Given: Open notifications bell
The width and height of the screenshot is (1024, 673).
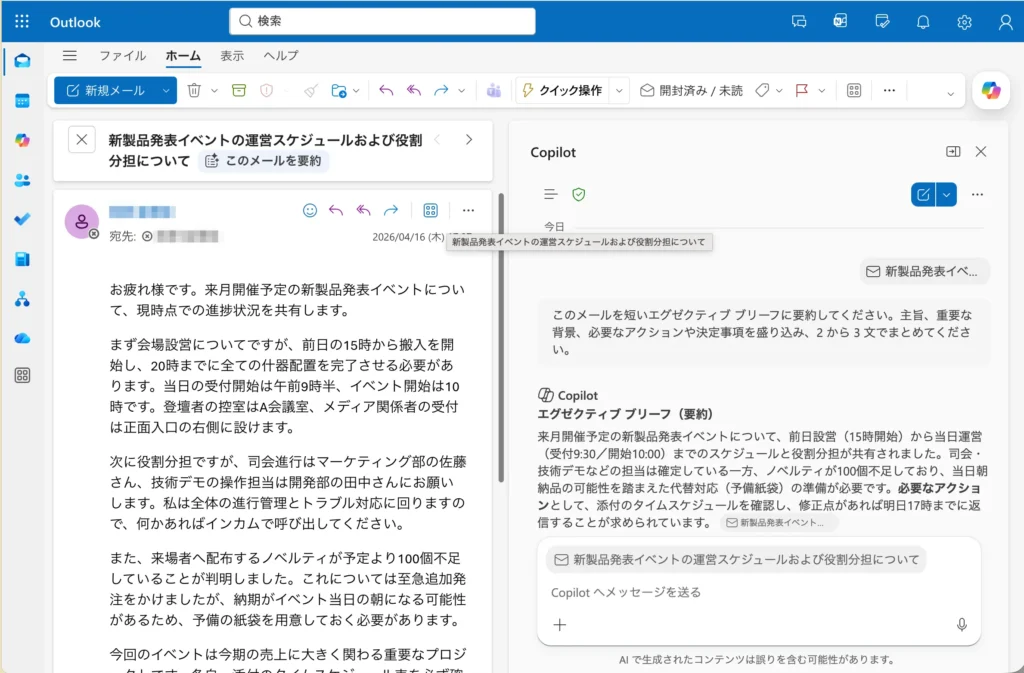Looking at the screenshot, I should pos(923,22).
